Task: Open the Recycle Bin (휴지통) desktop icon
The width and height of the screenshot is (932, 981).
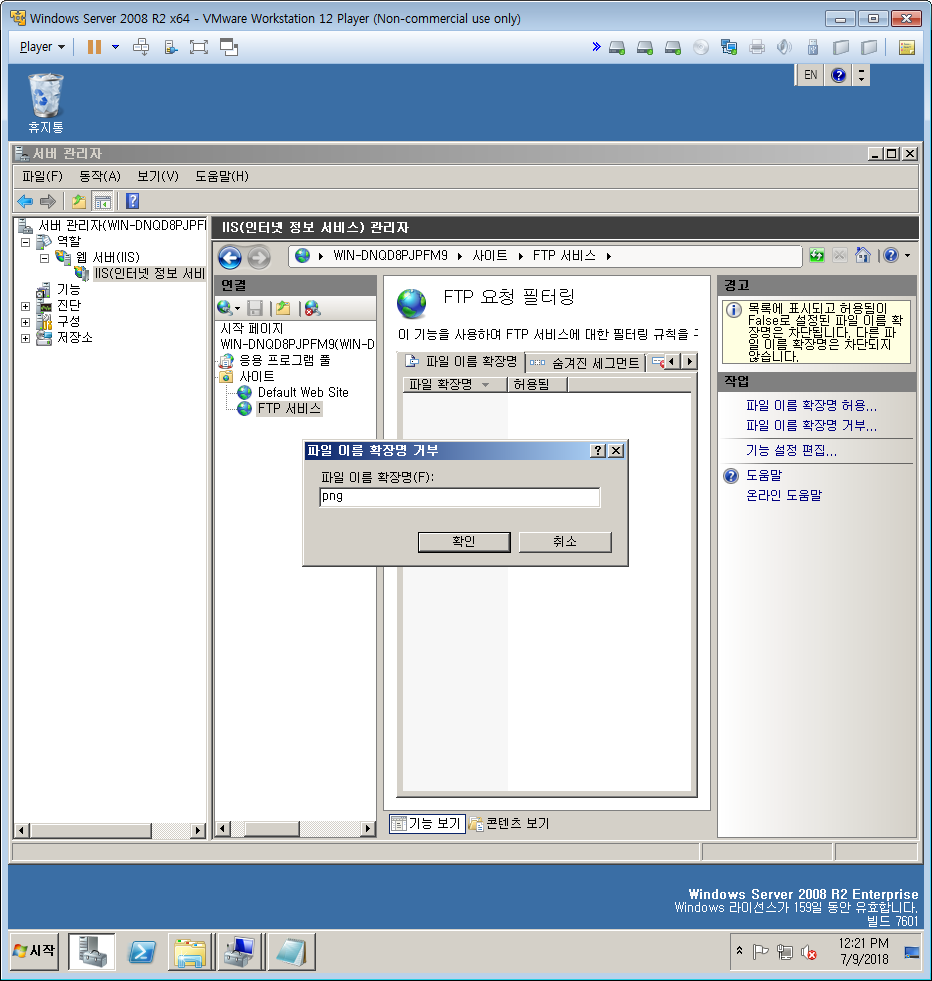Action: pyautogui.click(x=46, y=104)
